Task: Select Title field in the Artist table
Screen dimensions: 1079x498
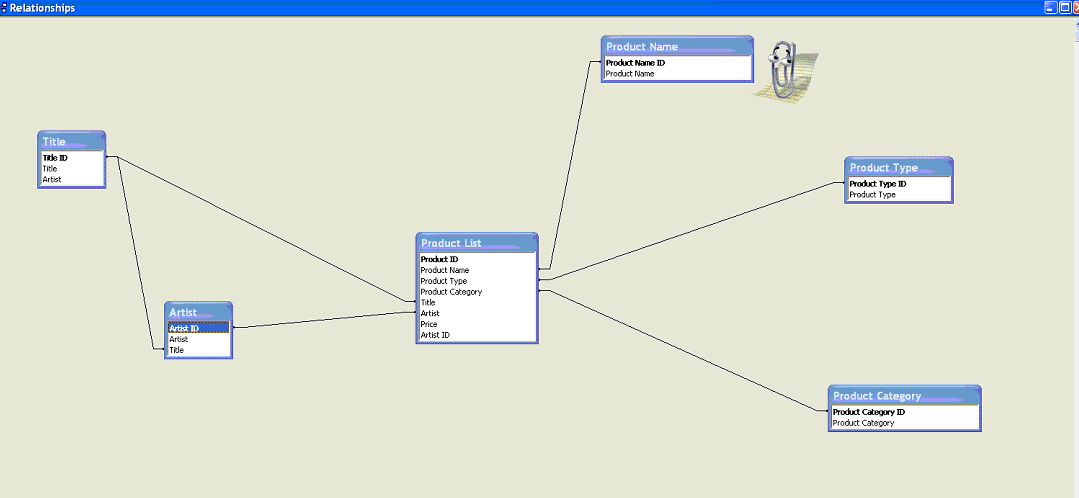Action: [x=198, y=350]
